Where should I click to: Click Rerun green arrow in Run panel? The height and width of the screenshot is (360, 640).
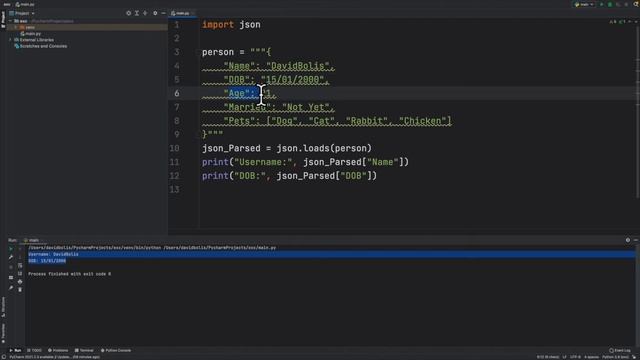tap(11, 248)
